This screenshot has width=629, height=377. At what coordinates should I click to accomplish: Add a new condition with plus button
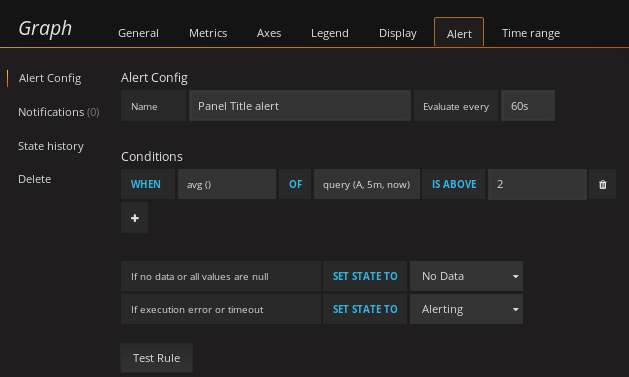(134, 218)
